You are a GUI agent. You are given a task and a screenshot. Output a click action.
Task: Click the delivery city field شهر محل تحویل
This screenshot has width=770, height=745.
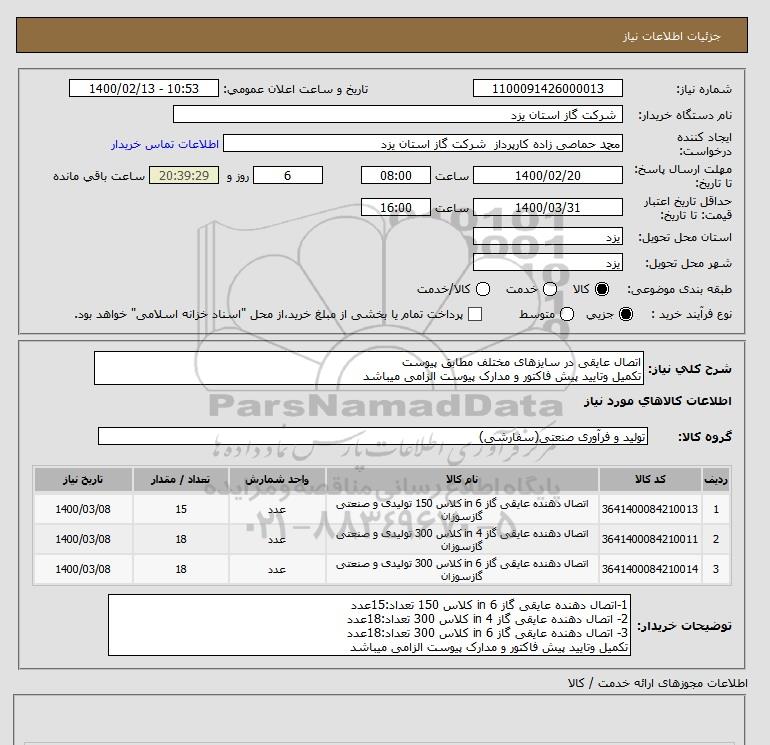pos(548,263)
